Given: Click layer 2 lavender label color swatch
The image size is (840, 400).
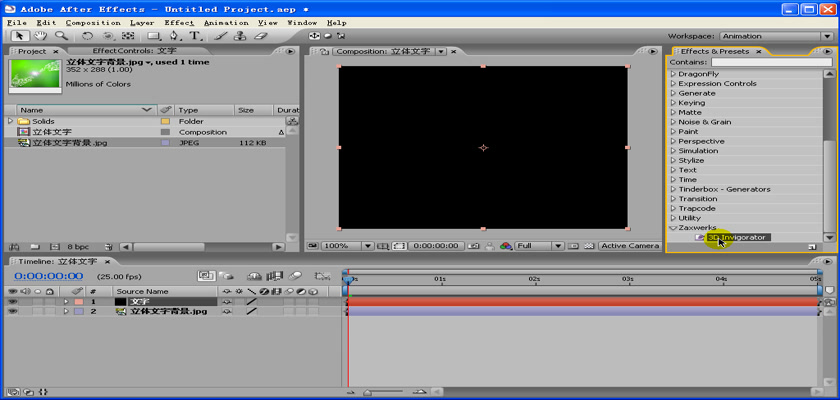Looking at the screenshot, I should [78, 311].
